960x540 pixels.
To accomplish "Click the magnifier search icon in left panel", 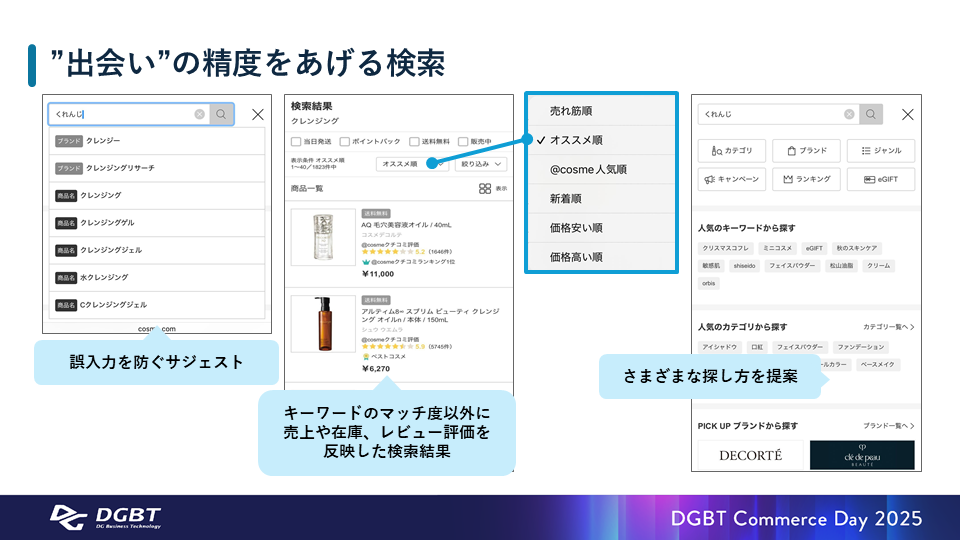I will [222, 115].
